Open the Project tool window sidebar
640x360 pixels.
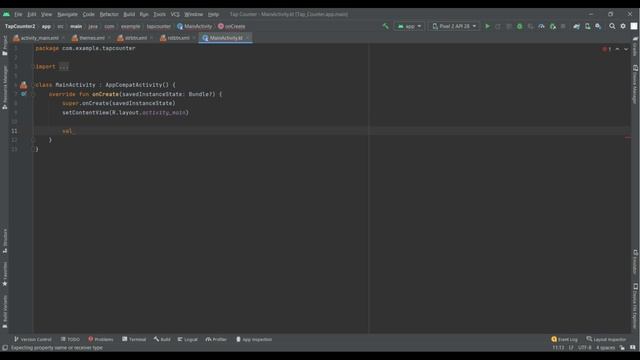(5, 45)
